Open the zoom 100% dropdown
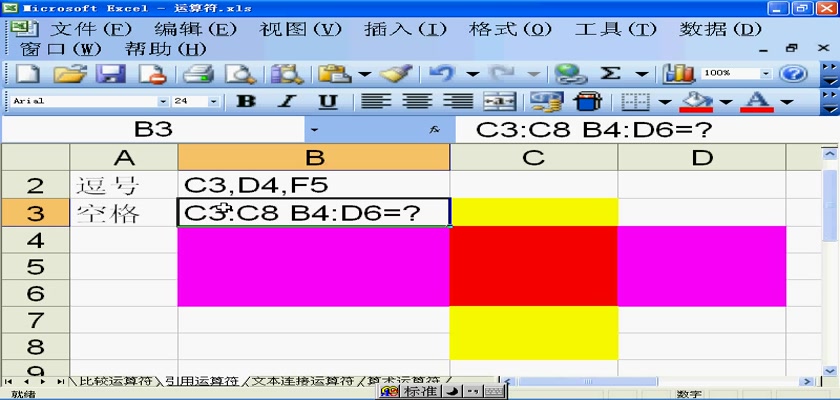Screen dimensions: 840x400 coord(767,74)
